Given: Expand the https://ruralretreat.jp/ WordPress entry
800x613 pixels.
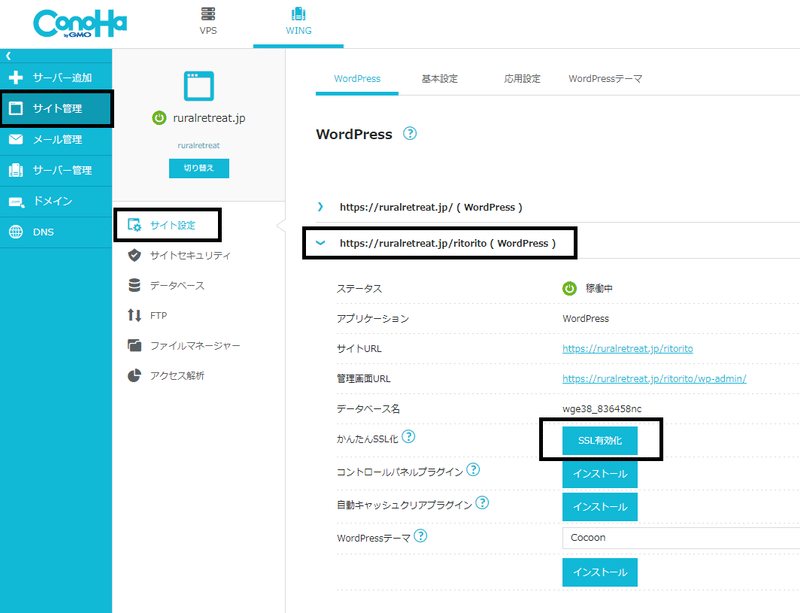Looking at the screenshot, I should (320, 207).
